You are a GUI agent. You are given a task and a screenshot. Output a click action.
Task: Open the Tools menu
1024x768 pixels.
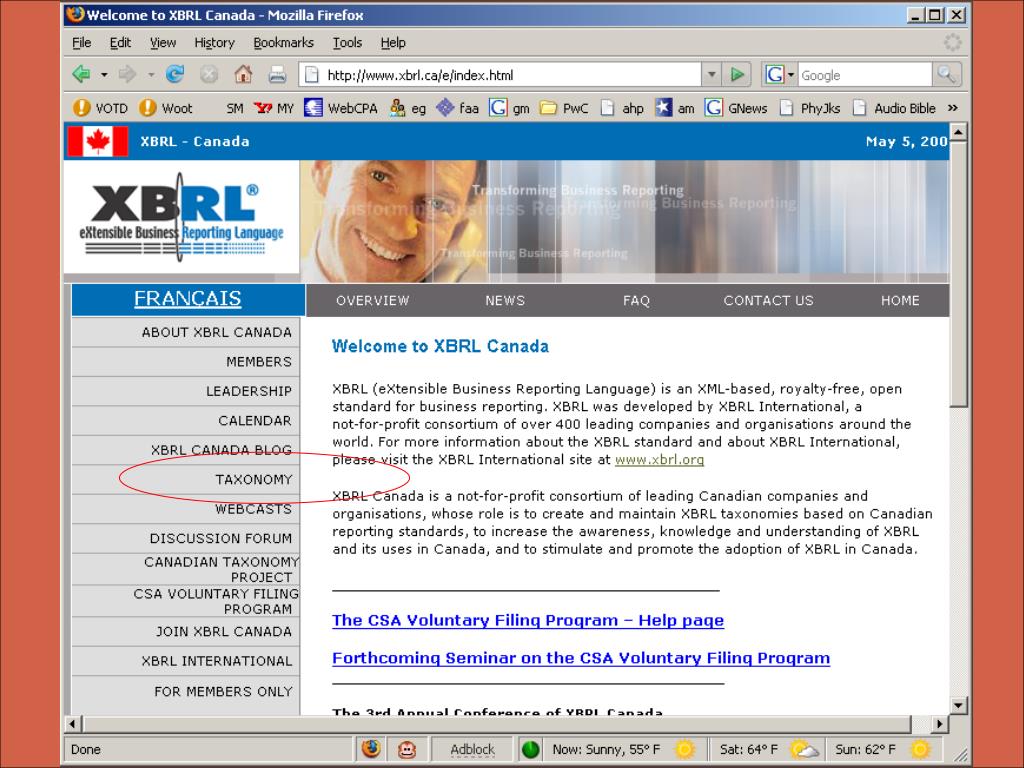(347, 42)
